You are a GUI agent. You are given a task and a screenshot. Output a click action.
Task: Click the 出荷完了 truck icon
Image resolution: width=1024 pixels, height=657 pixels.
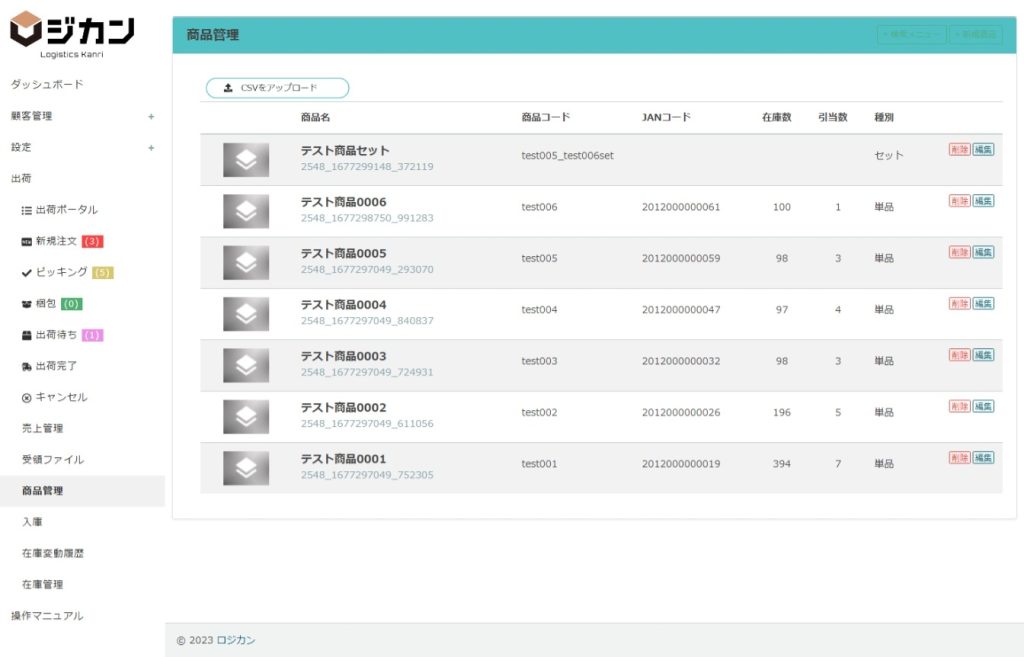pyautogui.click(x=27, y=366)
